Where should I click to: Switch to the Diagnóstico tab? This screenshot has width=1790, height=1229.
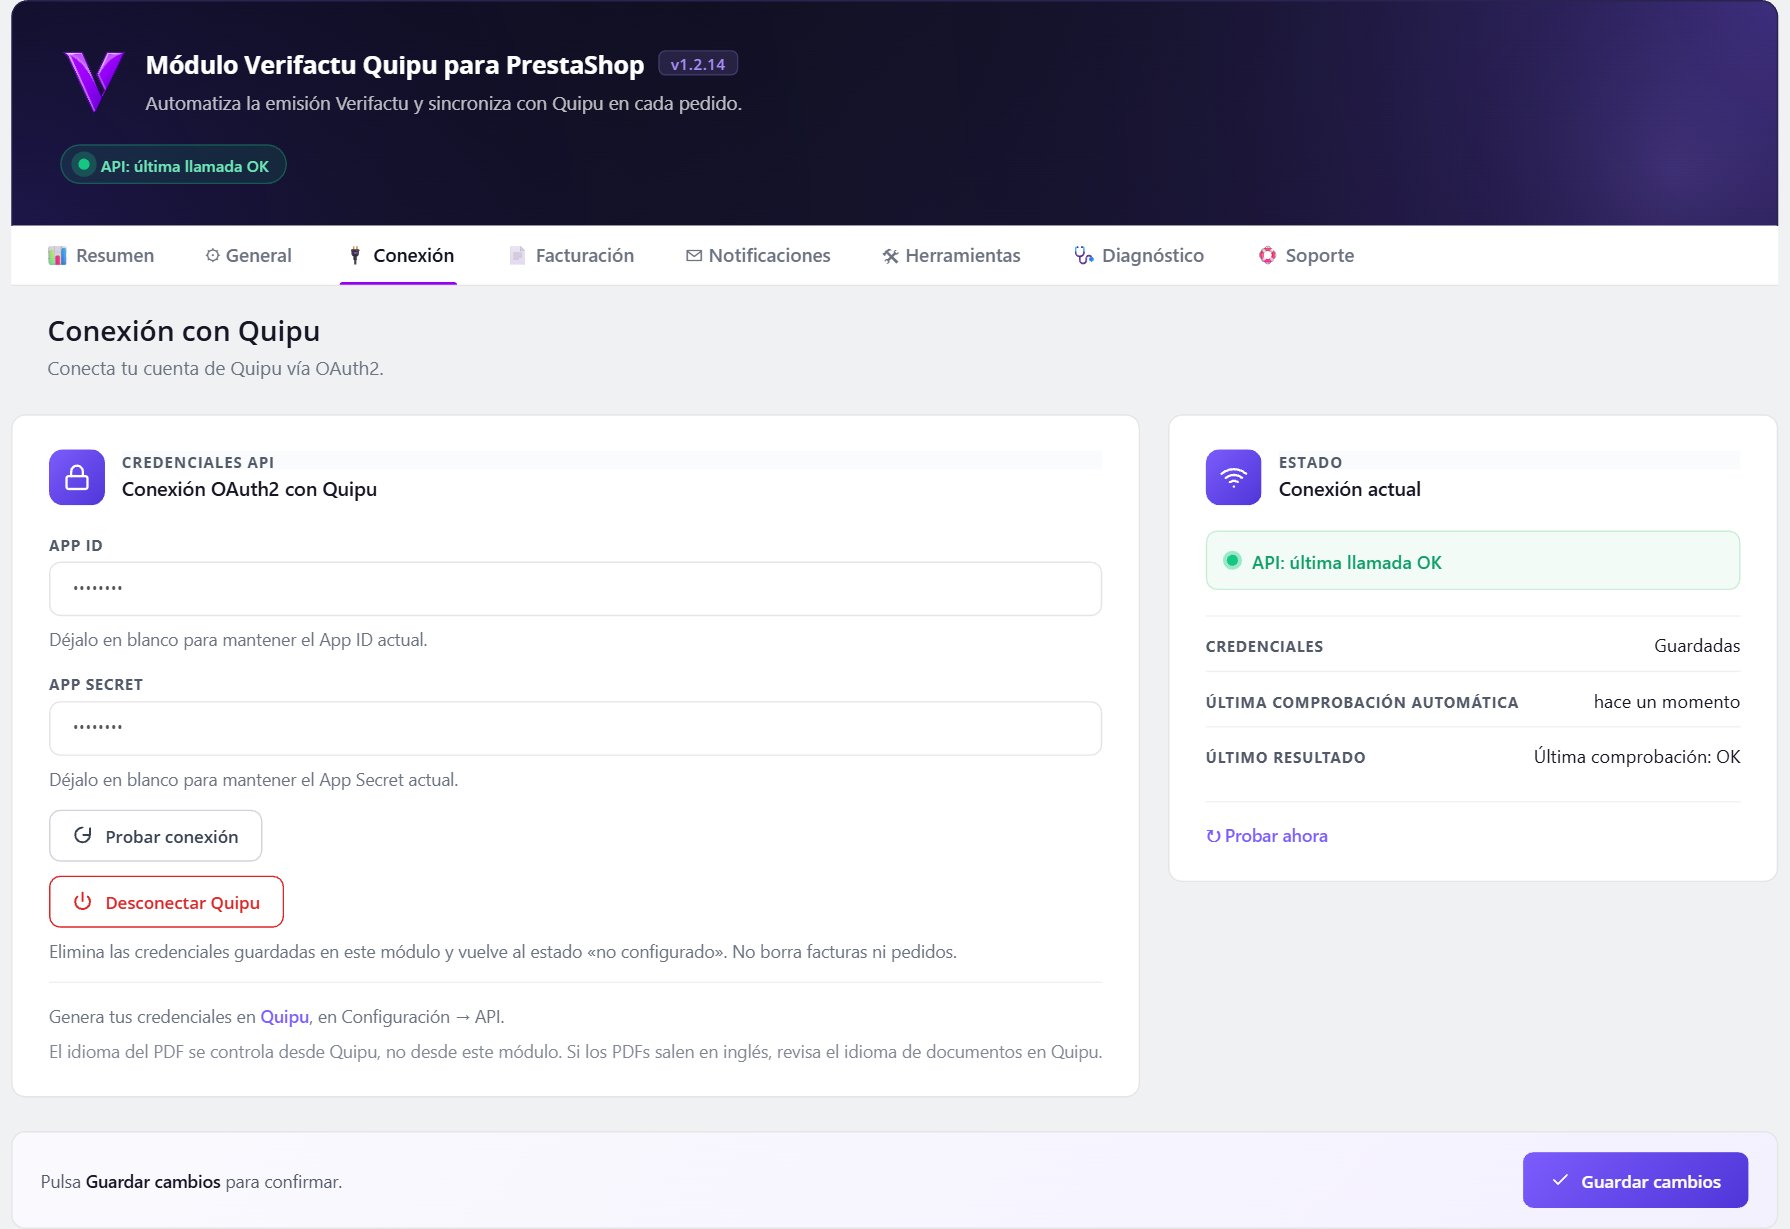[1138, 255]
